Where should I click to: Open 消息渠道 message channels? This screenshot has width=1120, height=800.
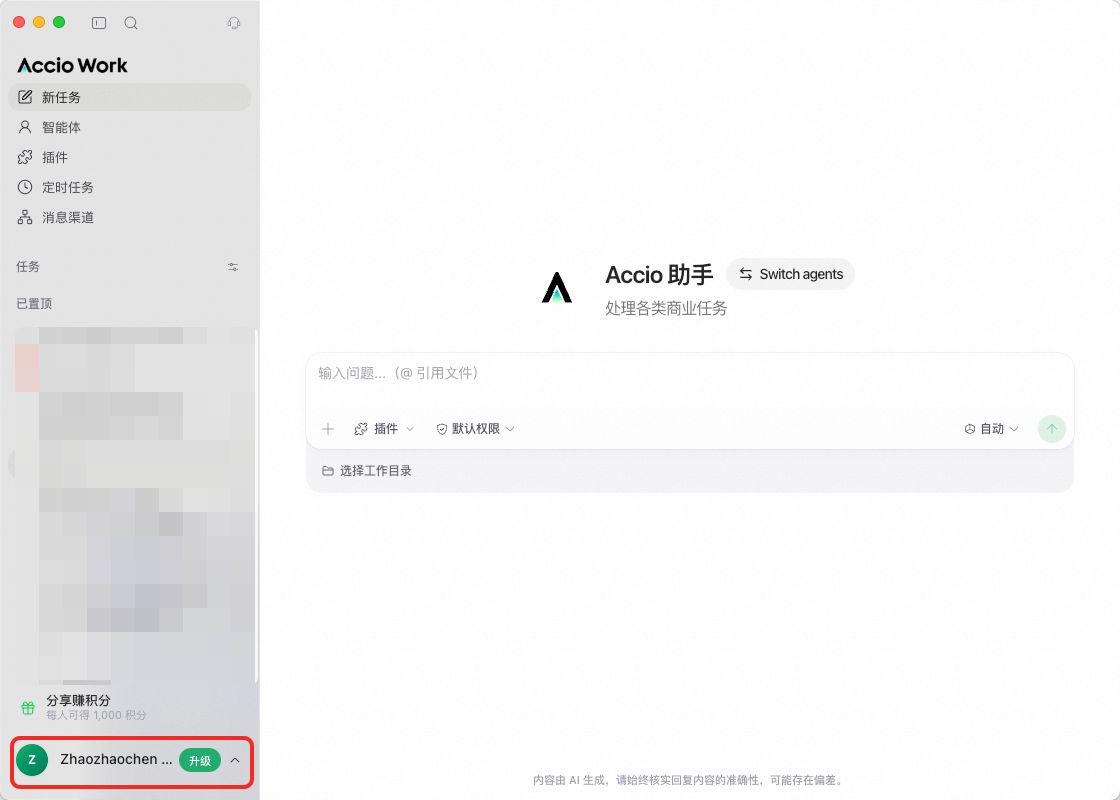click(x=129, y=217)
